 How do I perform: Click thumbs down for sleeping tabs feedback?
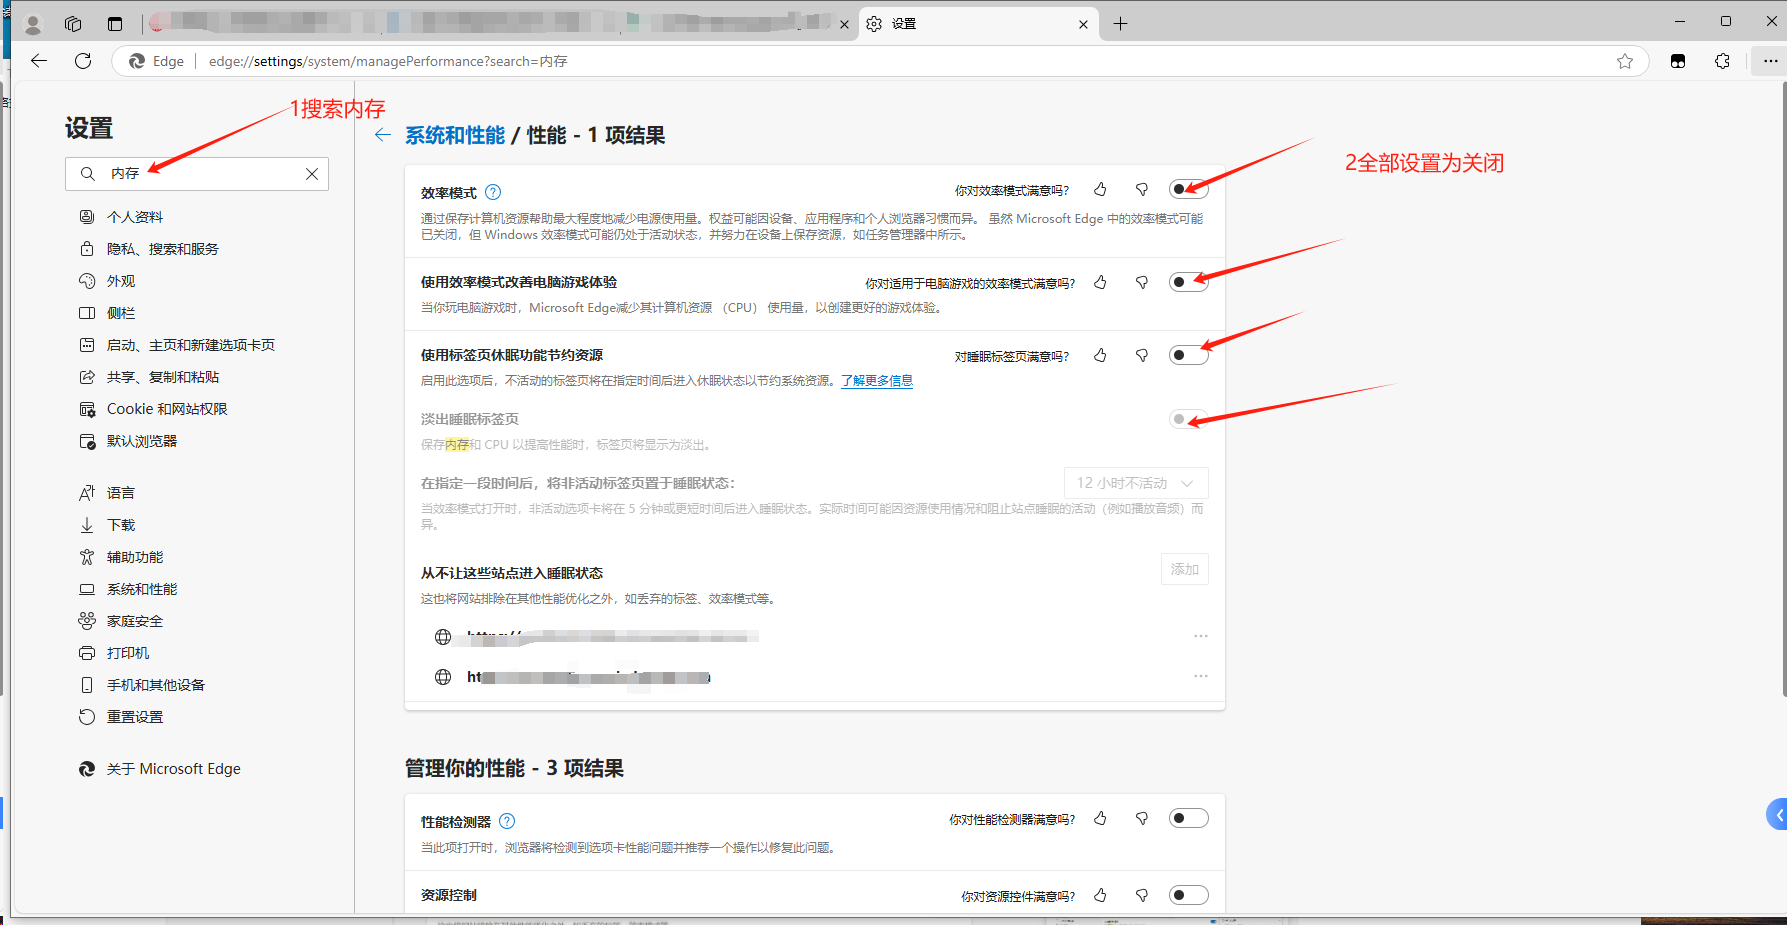1141,355
